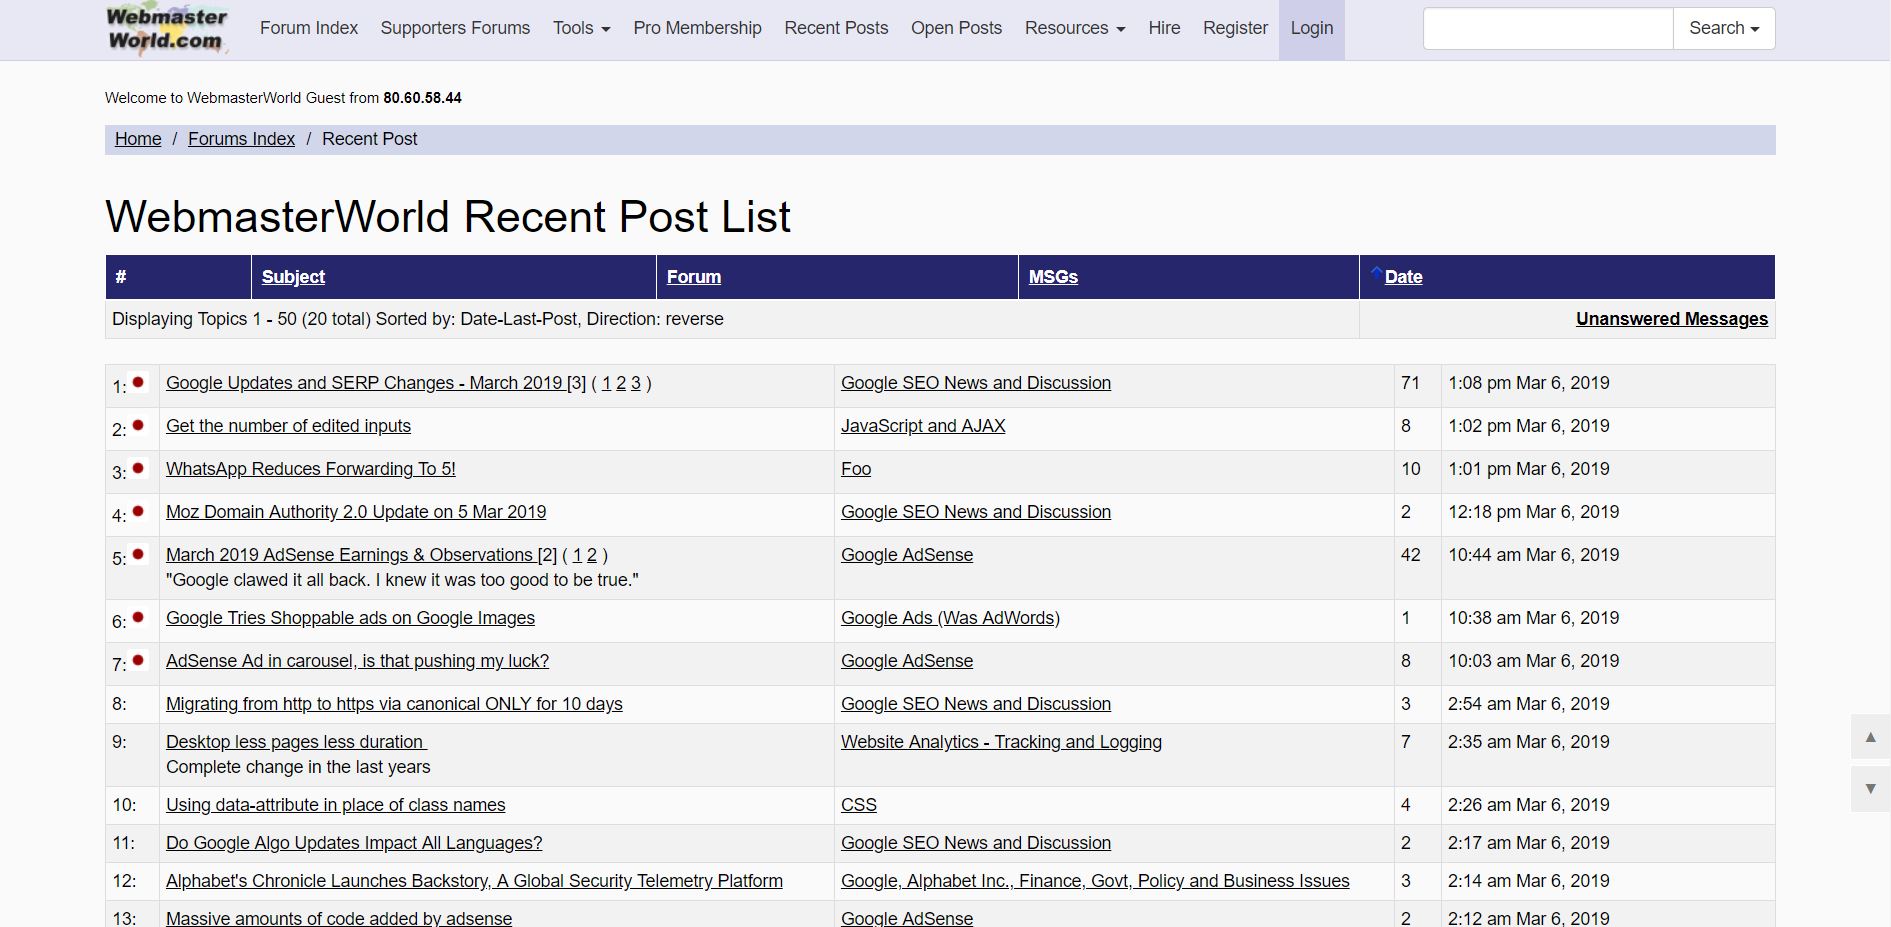Open the Resources dropdown menu
The width and height of the screenshot is (1891, 927).
(1075, 28)
